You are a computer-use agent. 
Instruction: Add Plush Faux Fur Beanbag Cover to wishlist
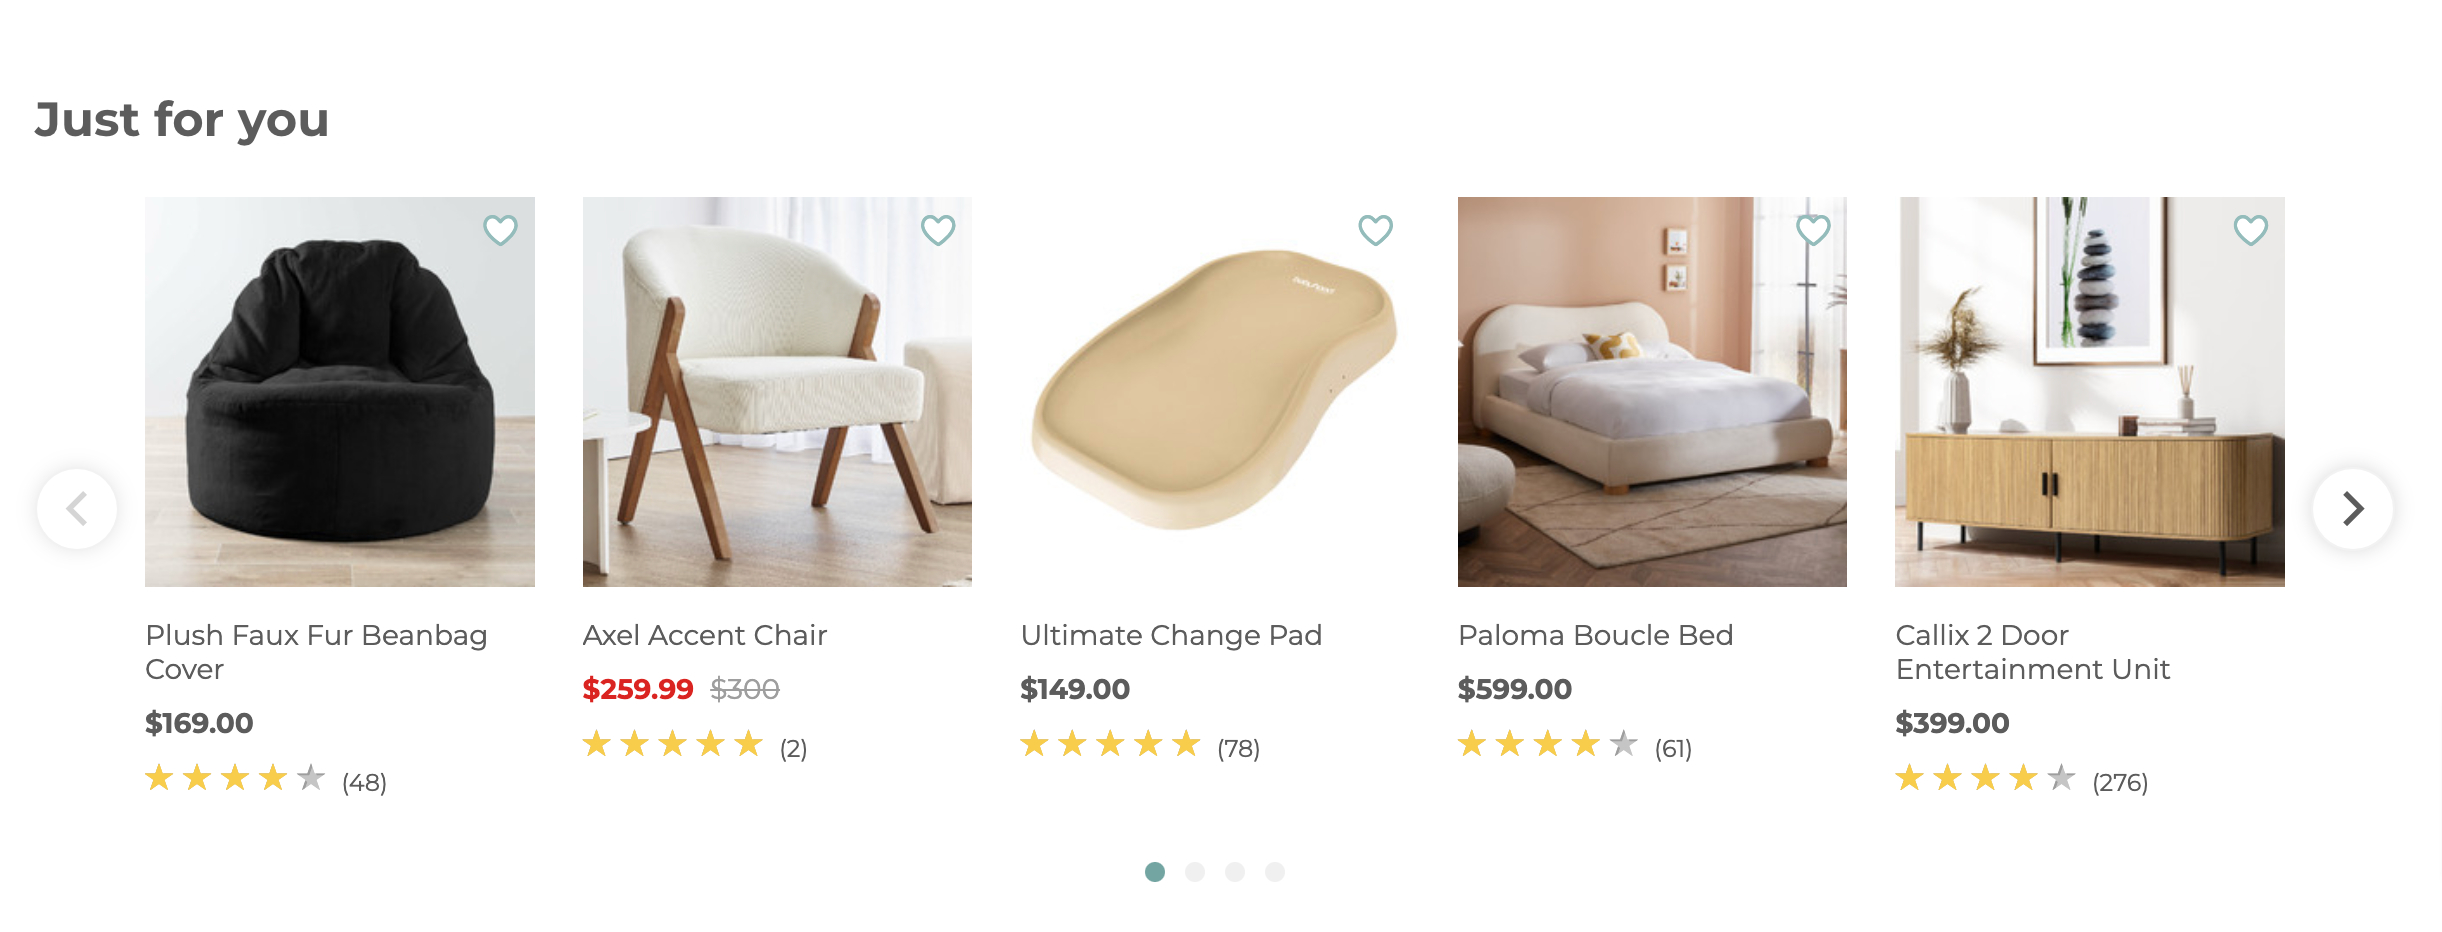pyautogui.click(x=500, y=230)
